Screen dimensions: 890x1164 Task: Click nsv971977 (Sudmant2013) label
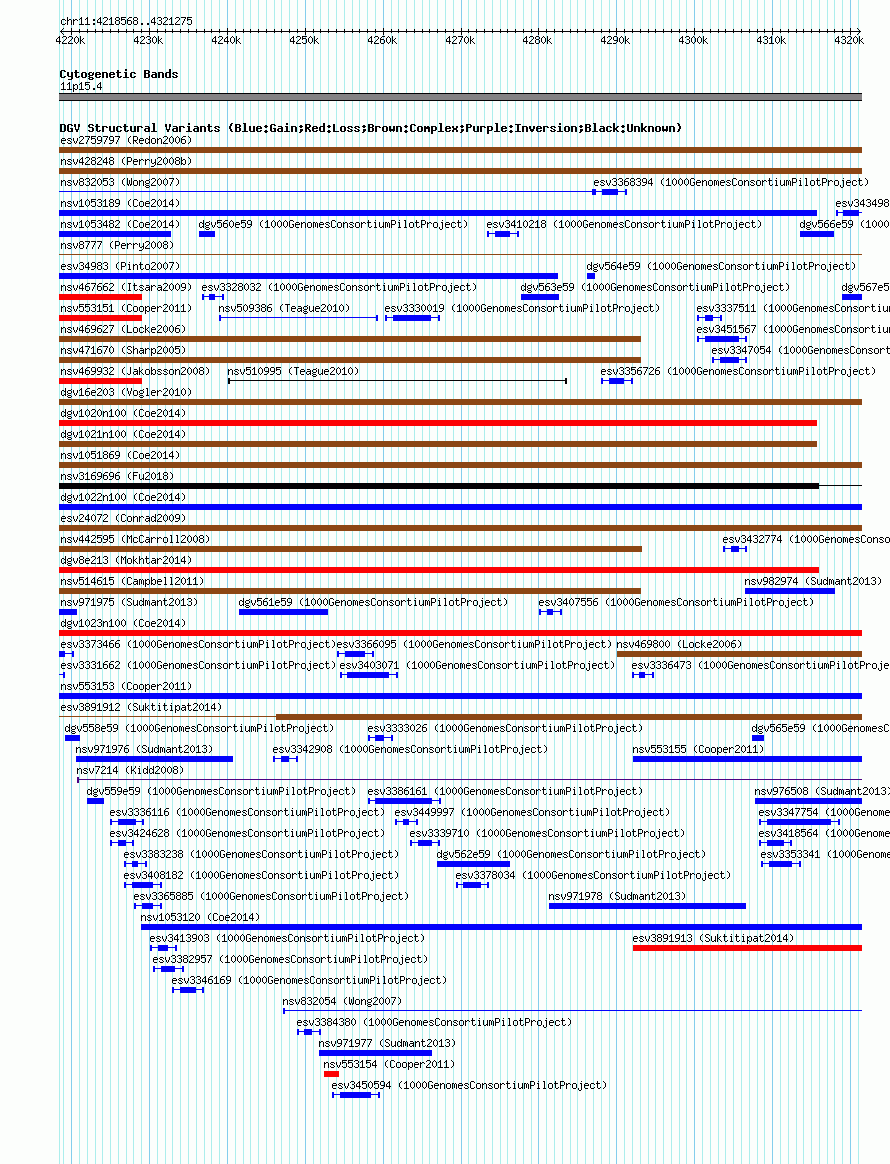[x=387, y=1043]
